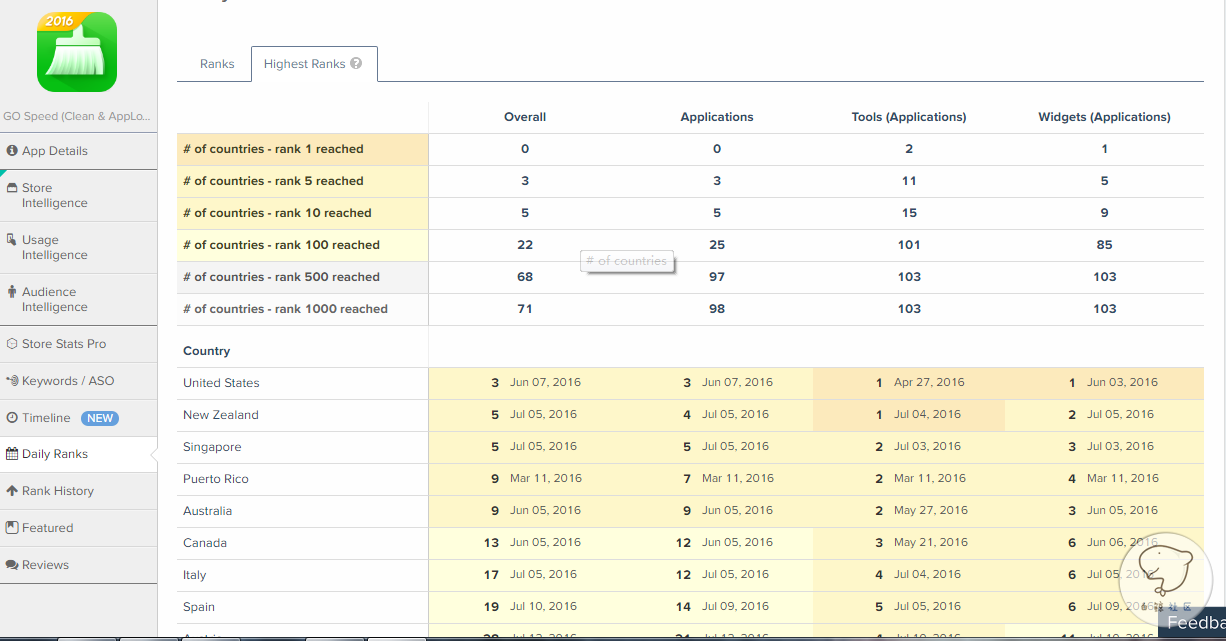Select the Highest Ranks tab

point(304,64)
